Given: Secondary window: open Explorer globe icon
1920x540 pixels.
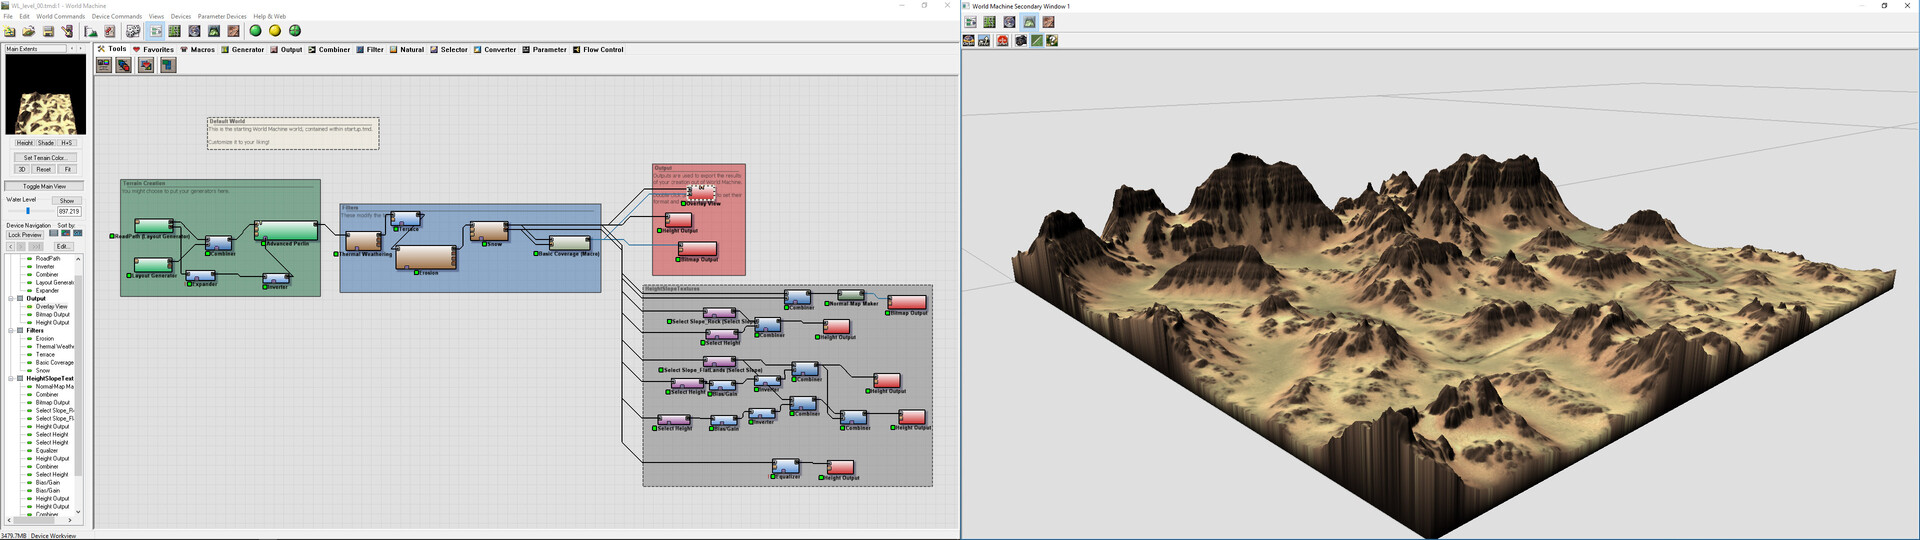Looking at the screenshot, I should point(1009,22).
